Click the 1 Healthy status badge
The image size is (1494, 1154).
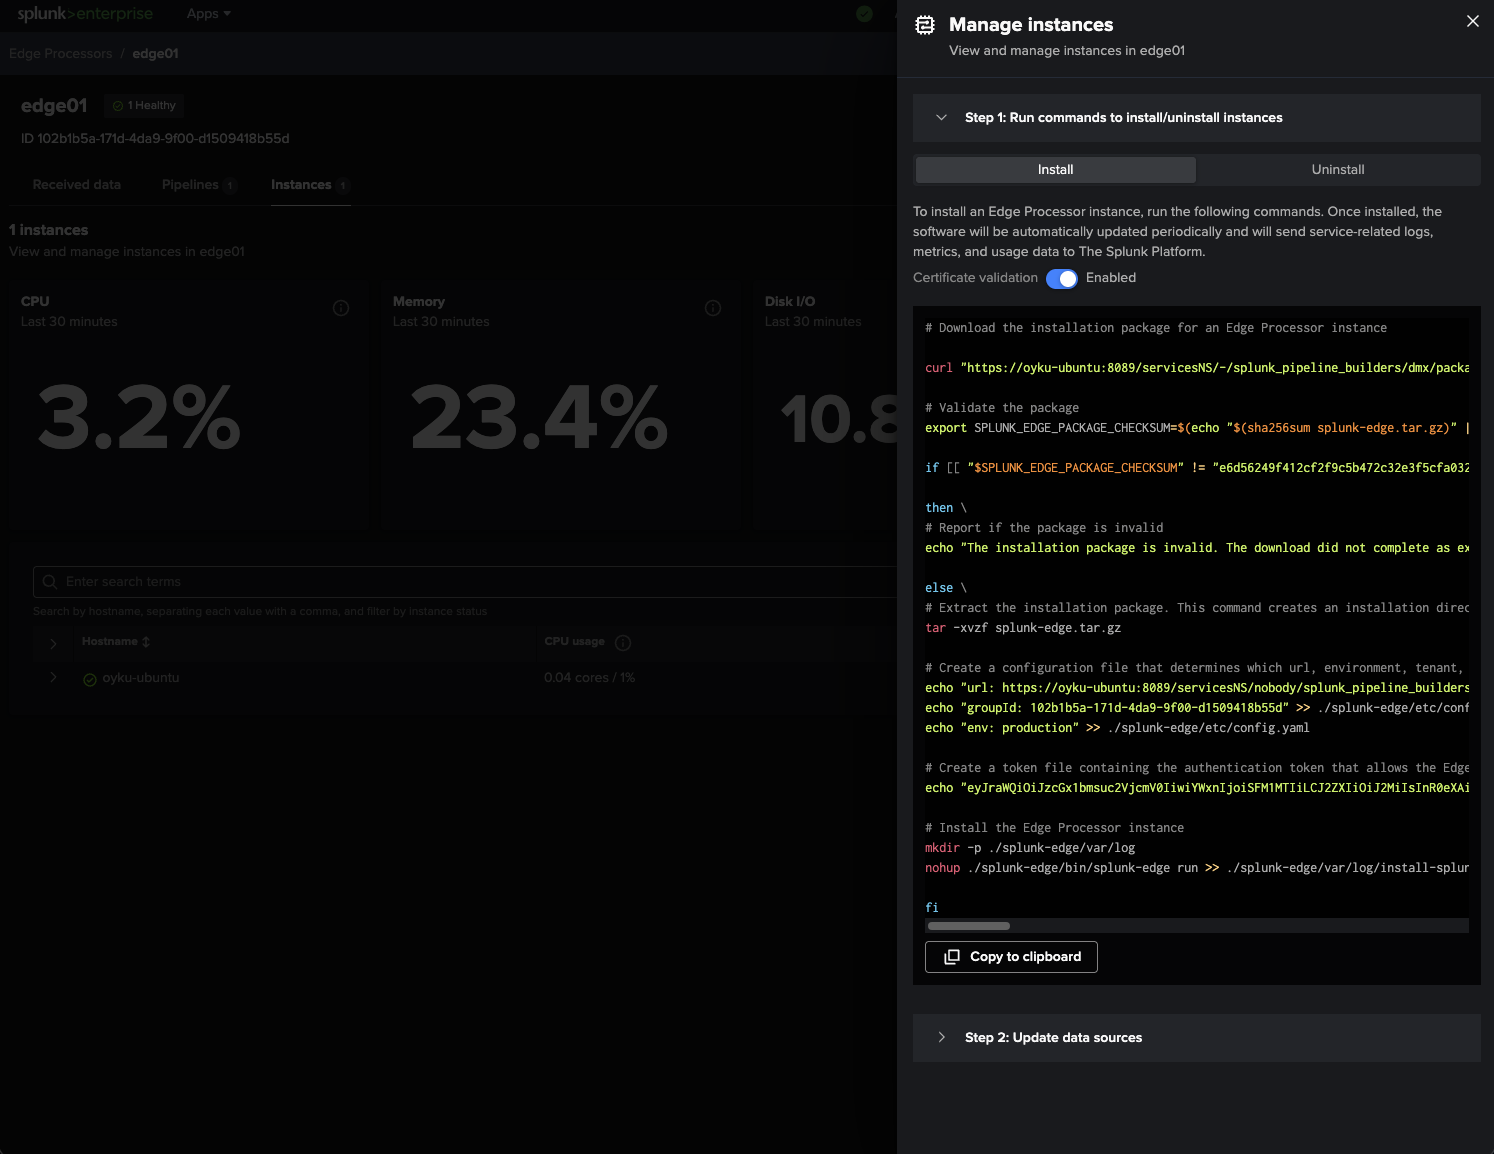145,106
